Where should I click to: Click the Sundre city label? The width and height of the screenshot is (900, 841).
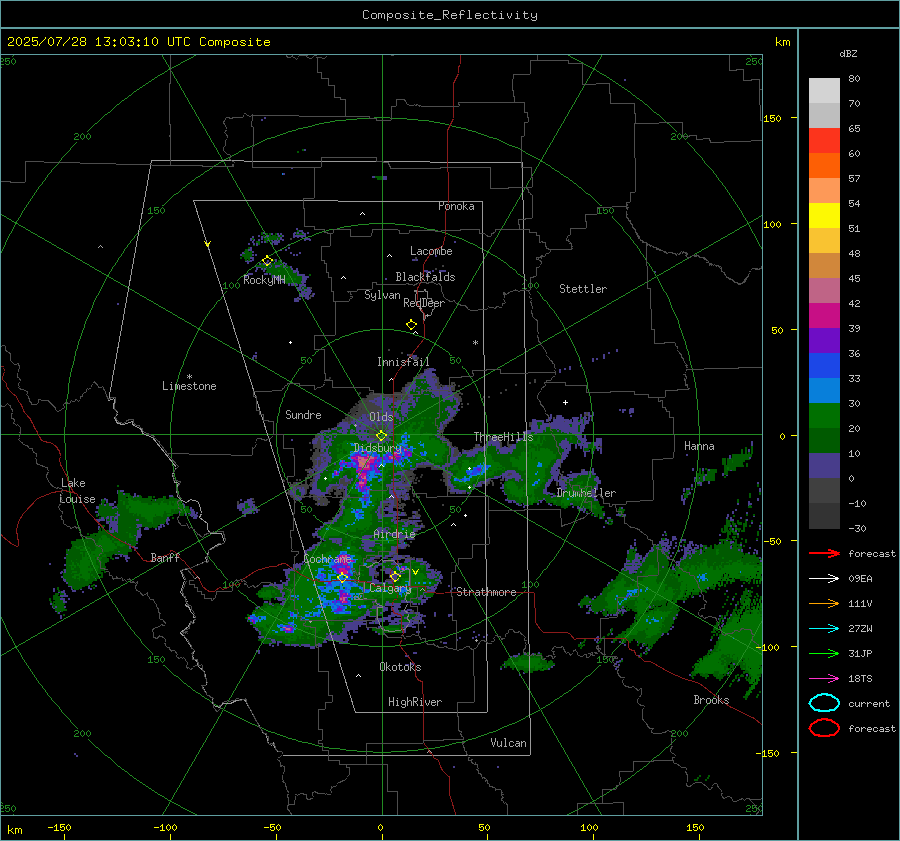(x=303, y=414)
